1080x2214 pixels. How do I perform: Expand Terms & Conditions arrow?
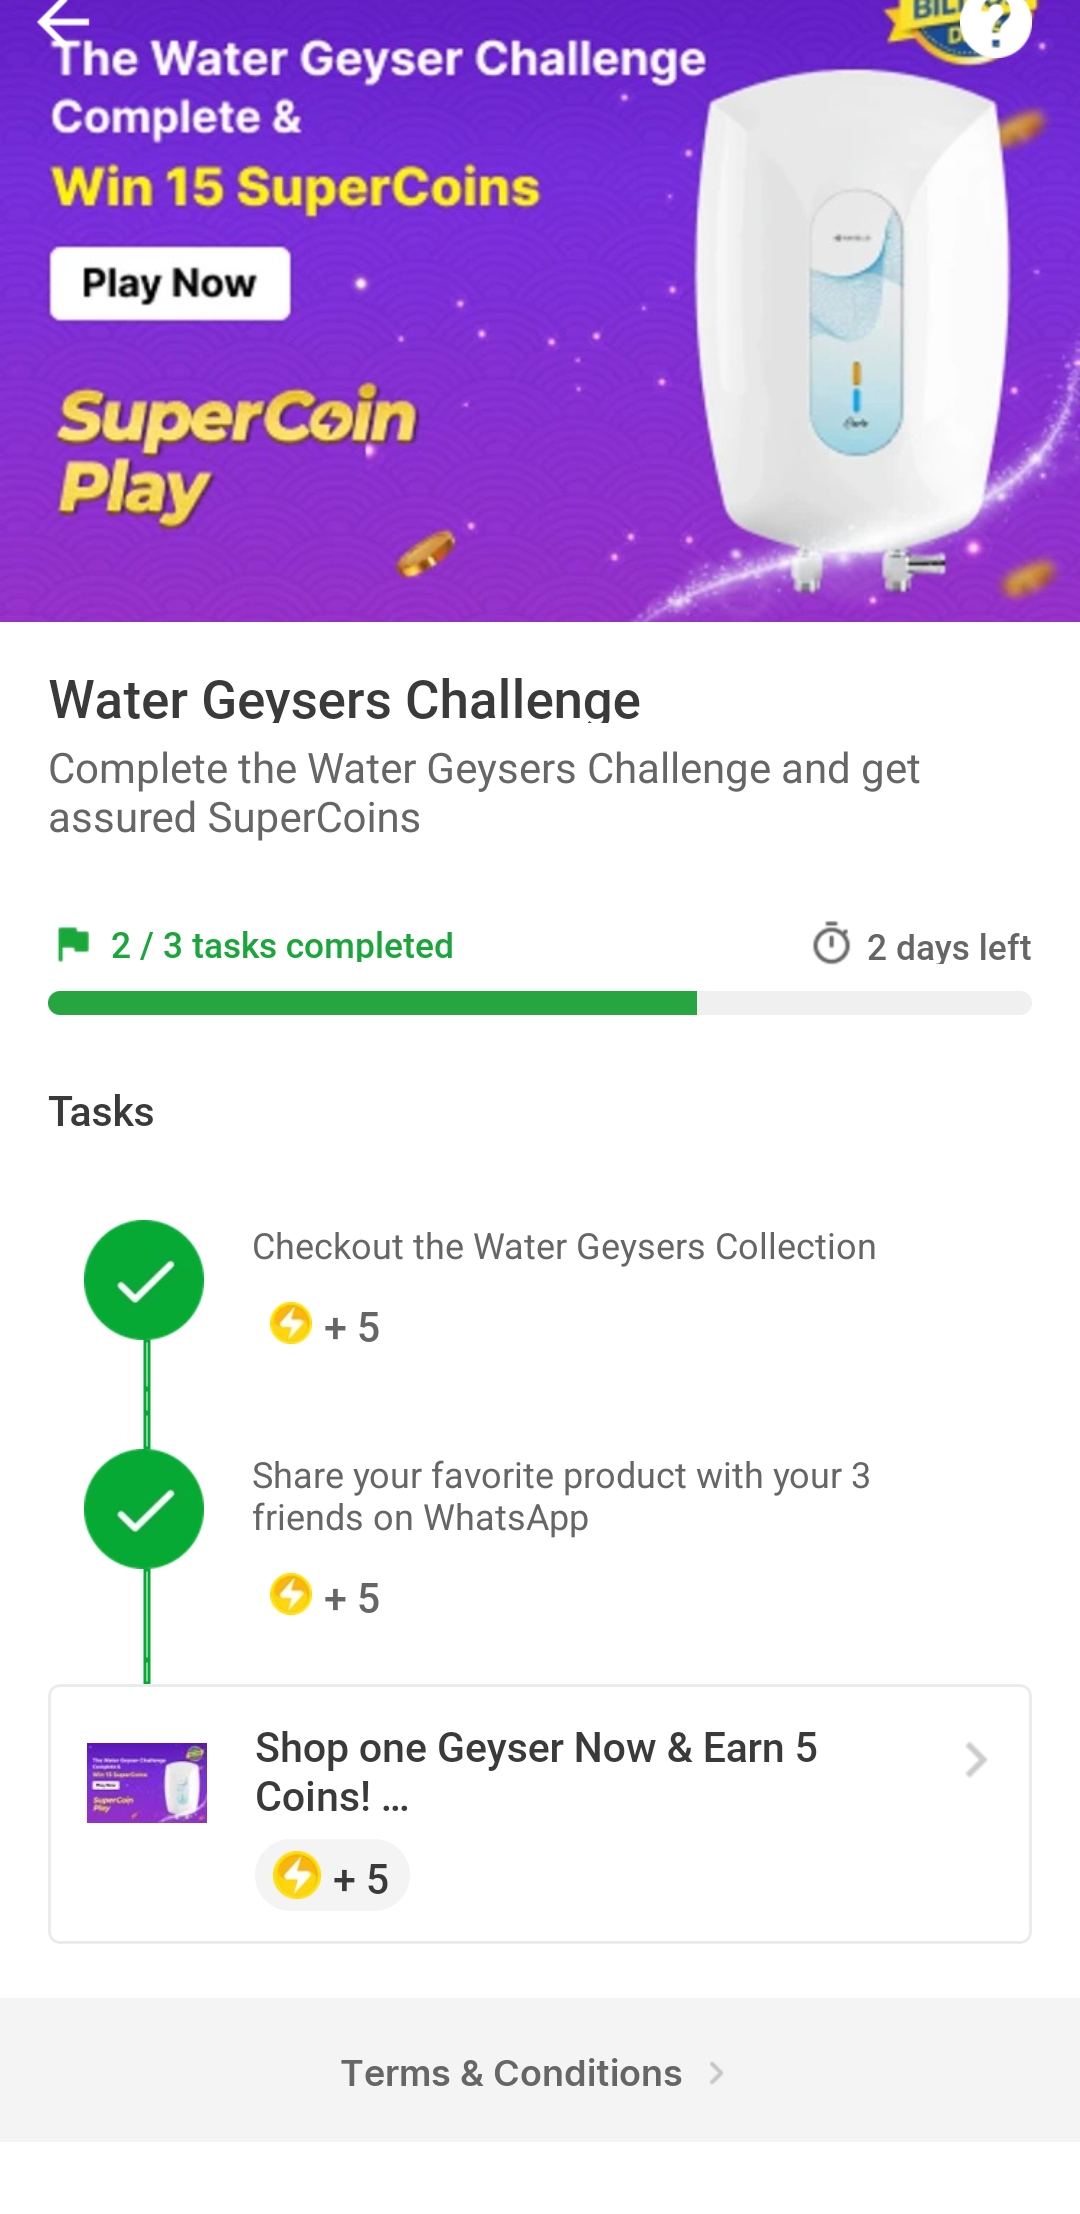[x=716, y=2073]
